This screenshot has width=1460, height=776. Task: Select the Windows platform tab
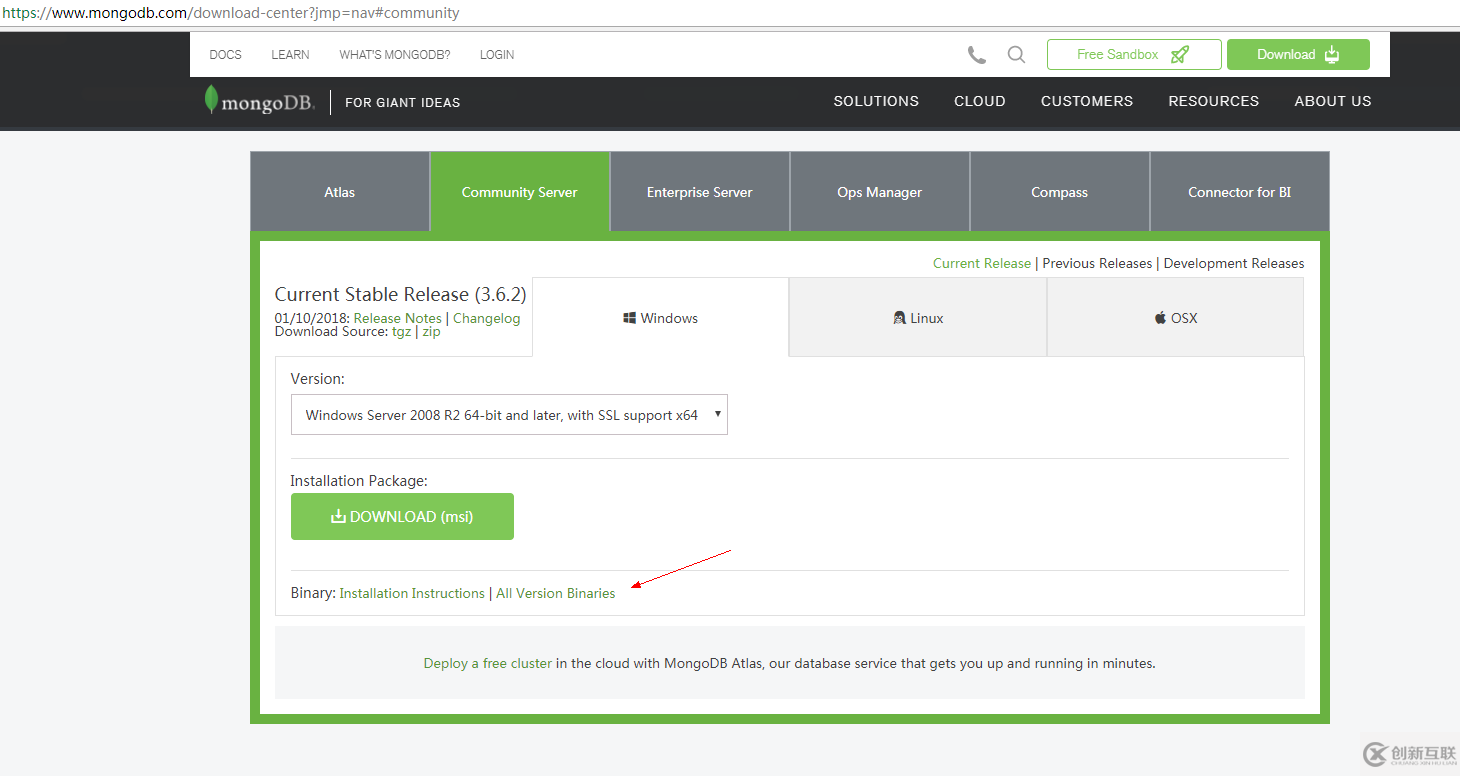pyautogui.click(x=661, y=317)
